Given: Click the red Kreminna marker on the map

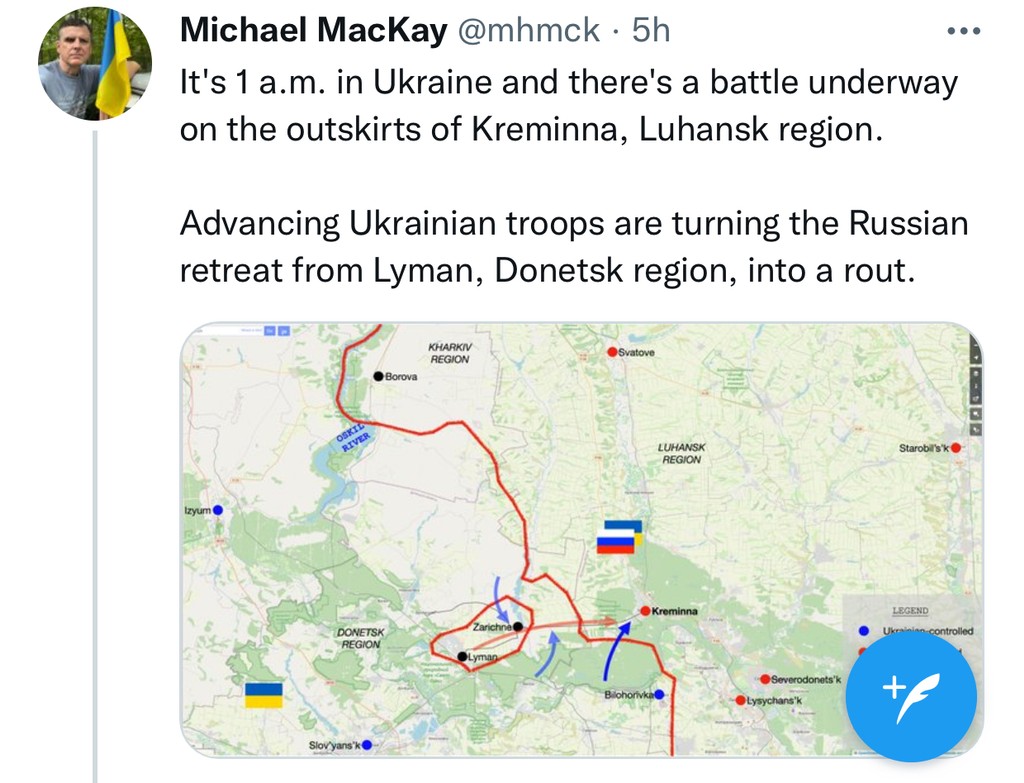Looking at the screenshot, I should pos(646,610).
